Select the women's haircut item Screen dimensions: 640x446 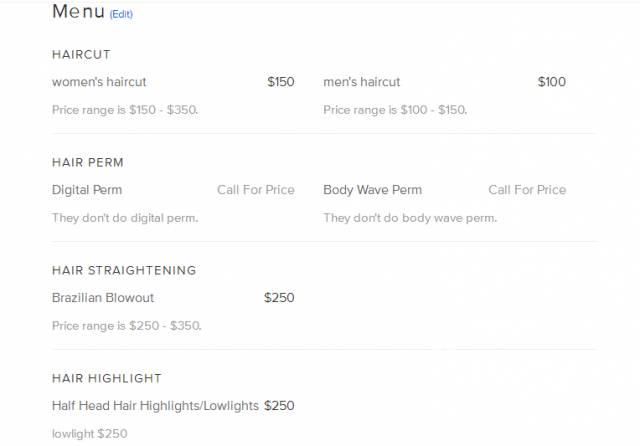99,82
